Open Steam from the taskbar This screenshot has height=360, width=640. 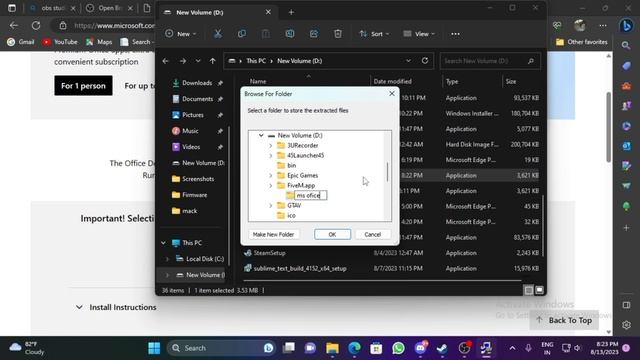pos(442,348)
